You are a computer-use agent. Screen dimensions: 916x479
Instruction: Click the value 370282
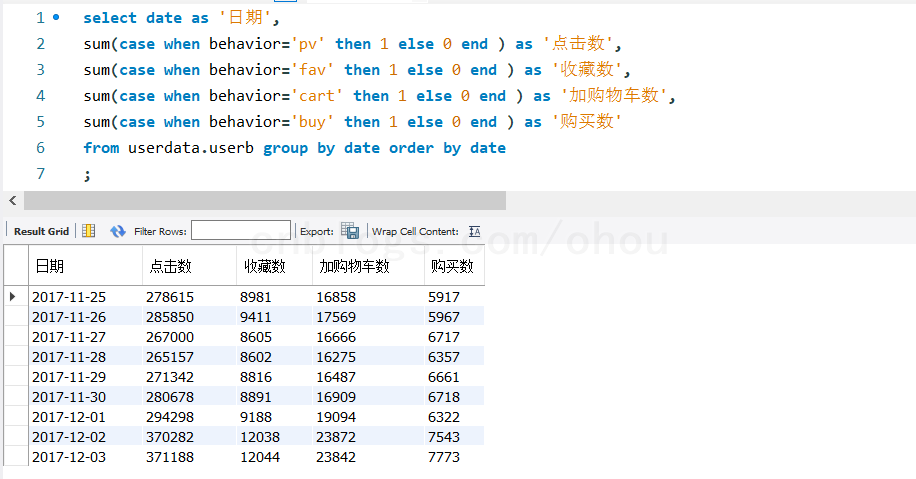point(170,437)
